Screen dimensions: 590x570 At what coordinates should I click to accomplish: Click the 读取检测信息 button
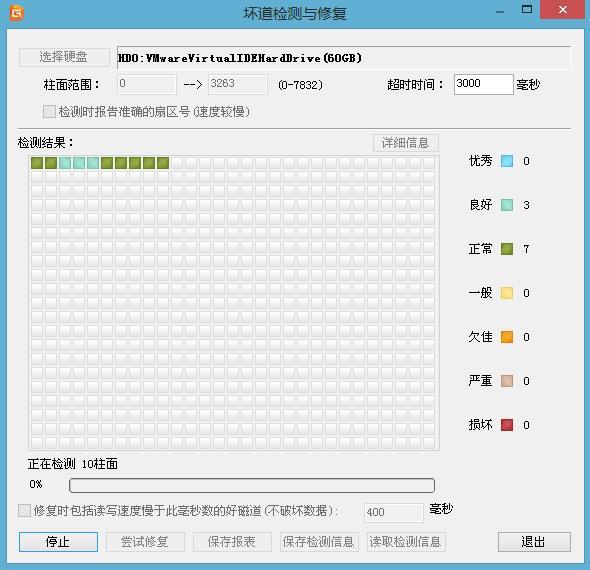[406, 542]
